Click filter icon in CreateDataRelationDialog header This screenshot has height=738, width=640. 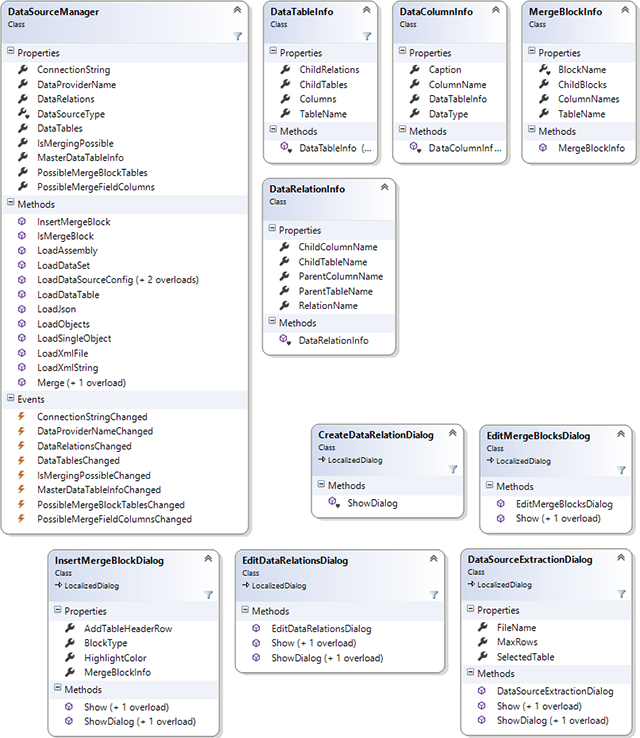tap(453, 469)
